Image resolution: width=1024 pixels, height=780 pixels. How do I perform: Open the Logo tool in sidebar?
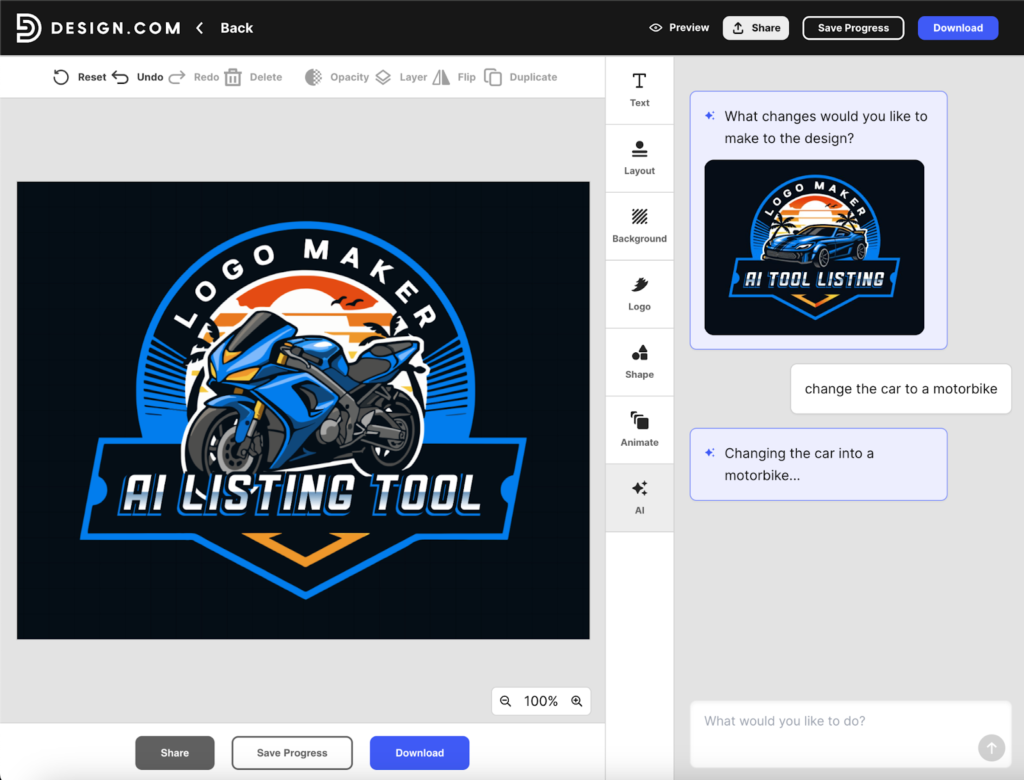639,293
